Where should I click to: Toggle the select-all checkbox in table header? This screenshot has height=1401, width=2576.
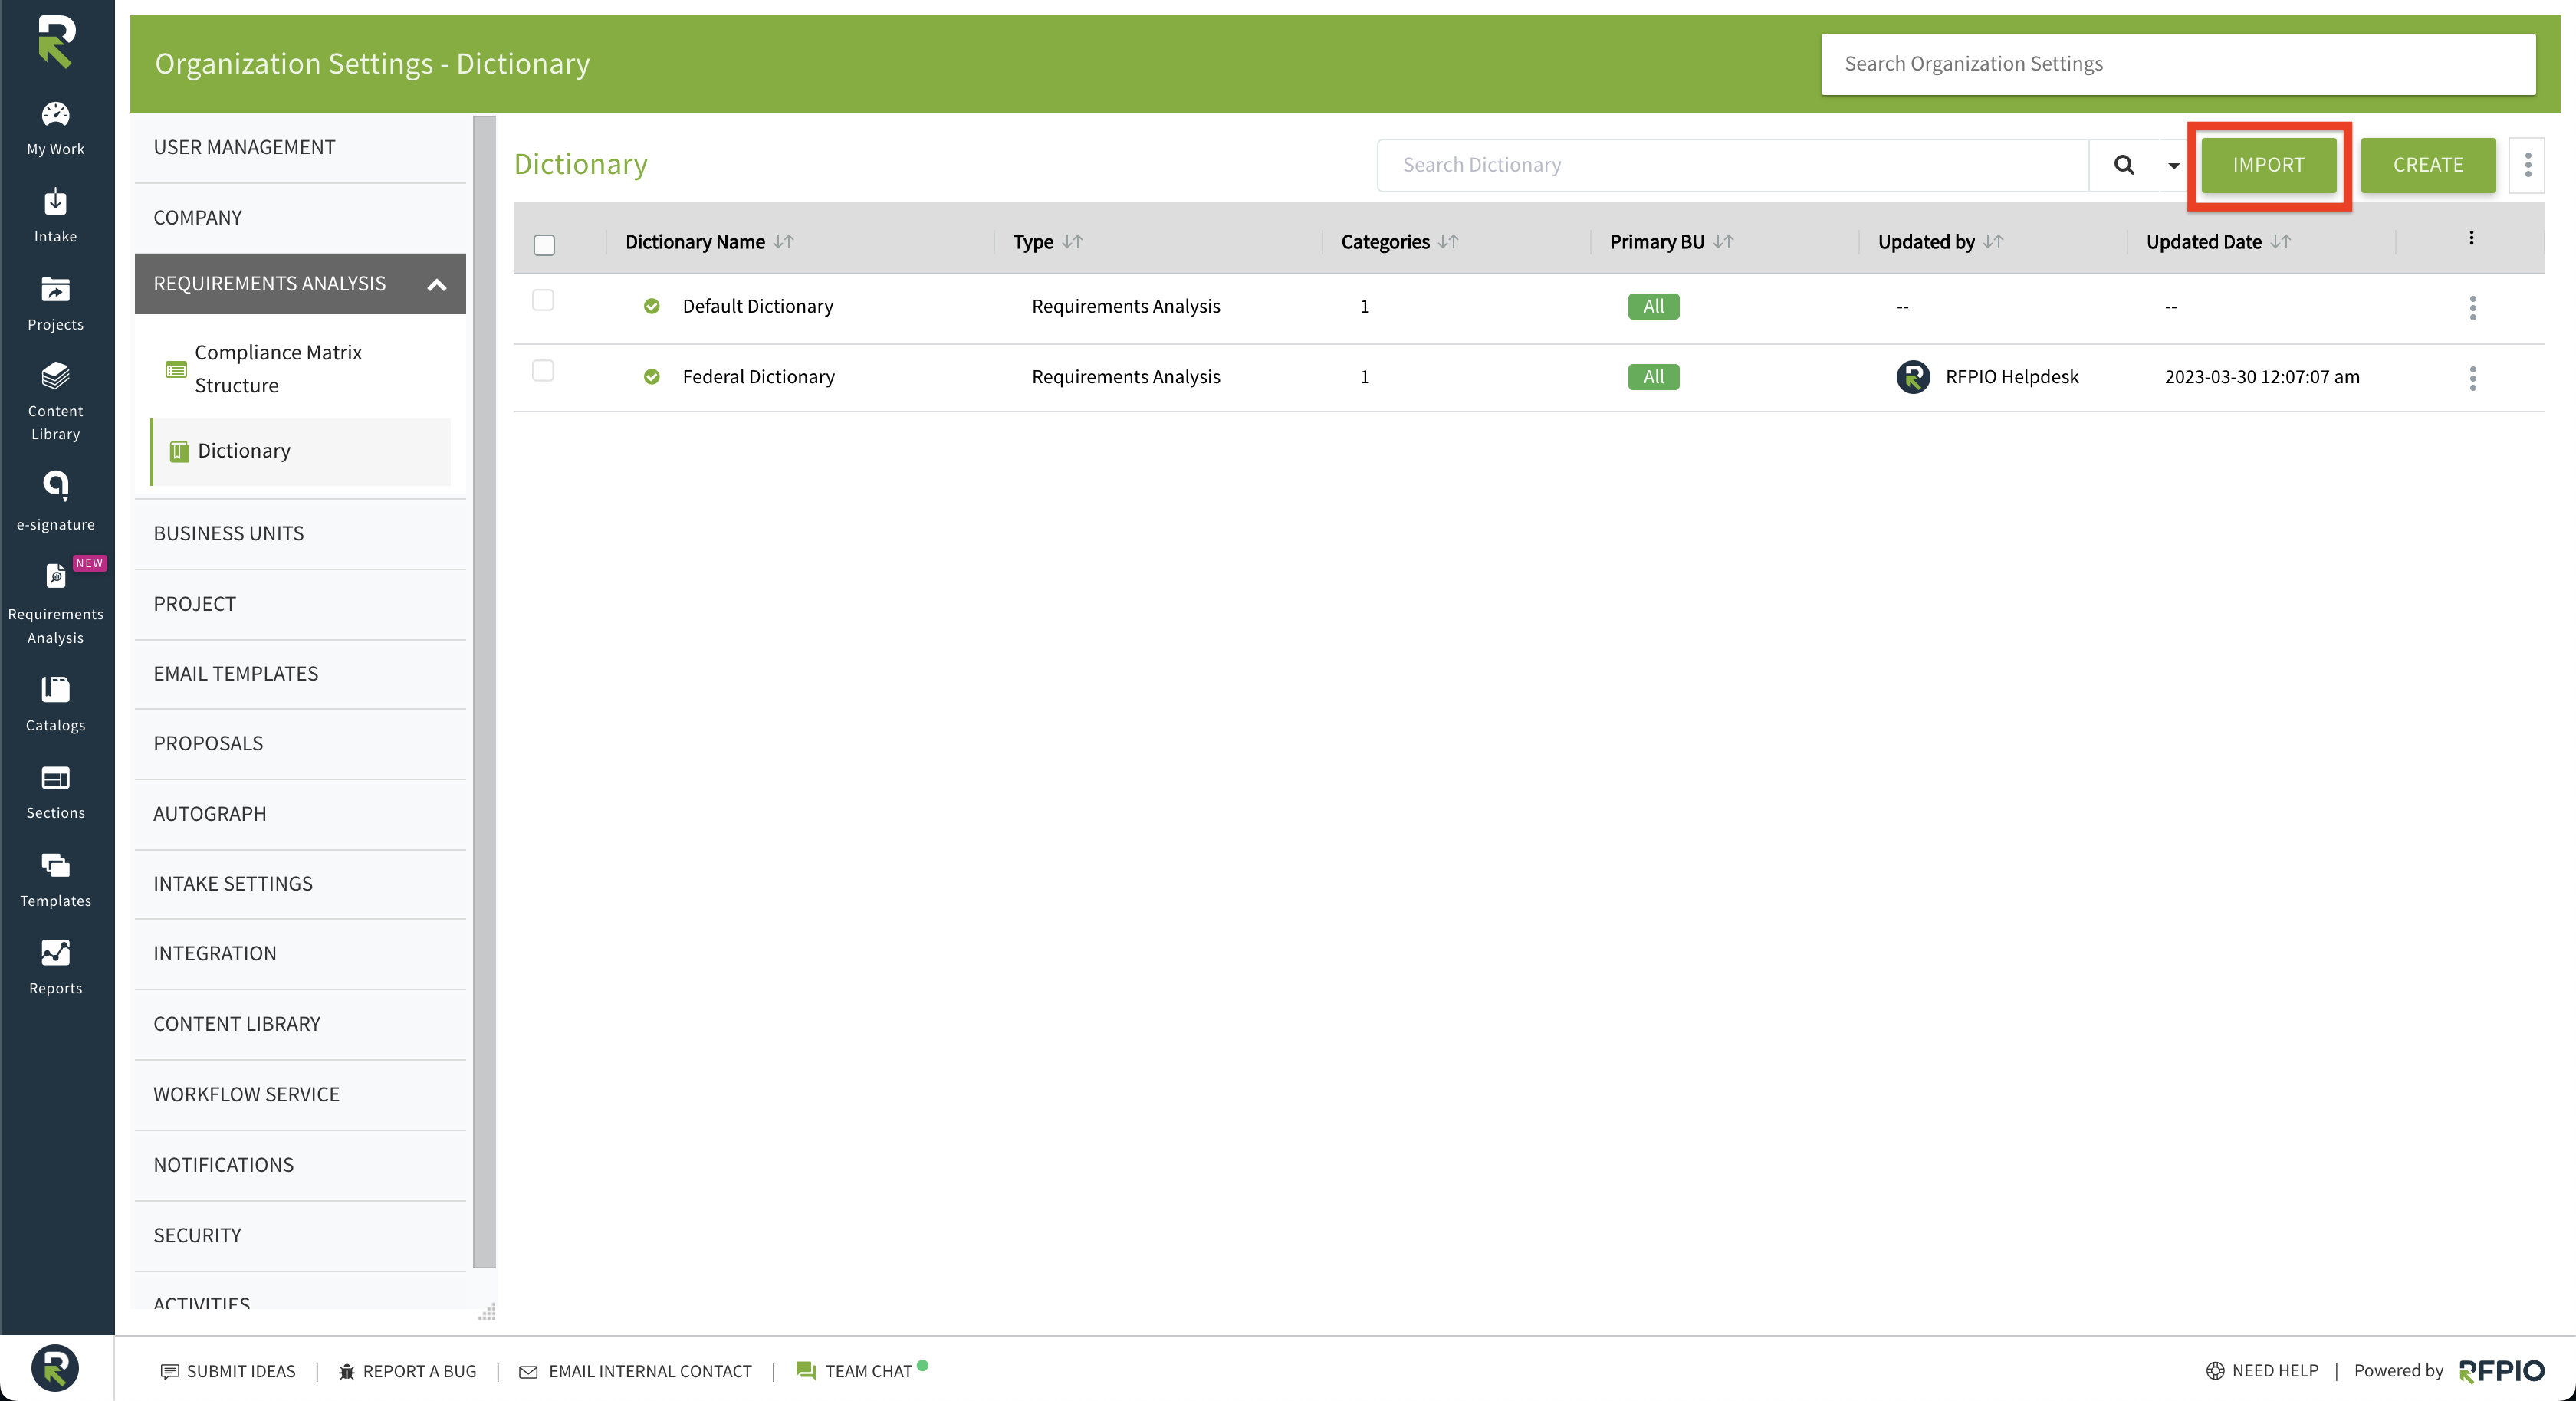pyautogui.click(x=544, y=245)
